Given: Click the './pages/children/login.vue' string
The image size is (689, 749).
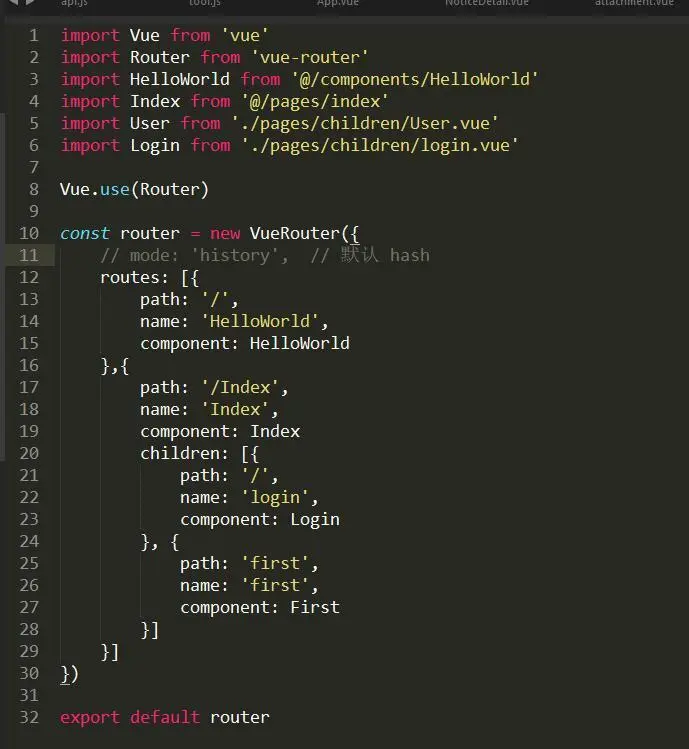Looking at the screenshot, I should click(x=380, y=145).
